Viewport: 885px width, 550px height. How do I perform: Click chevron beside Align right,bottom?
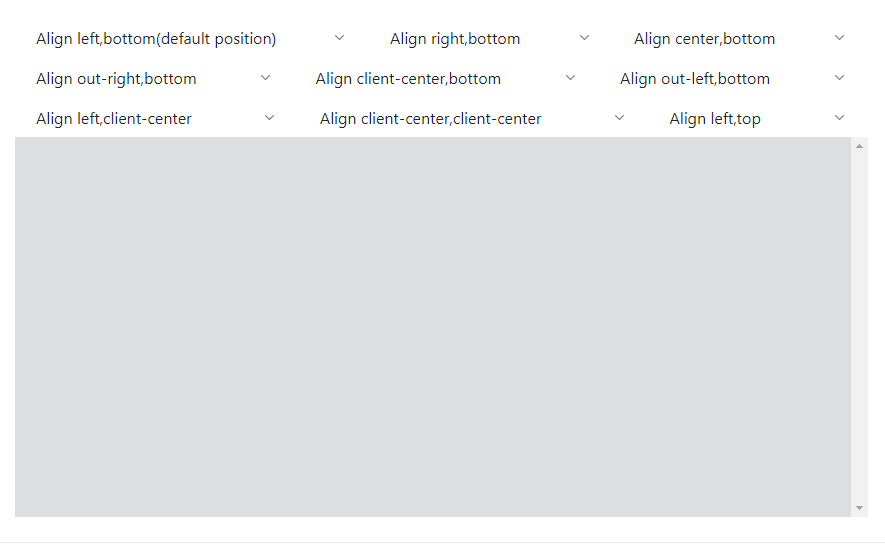click(584, 38)
